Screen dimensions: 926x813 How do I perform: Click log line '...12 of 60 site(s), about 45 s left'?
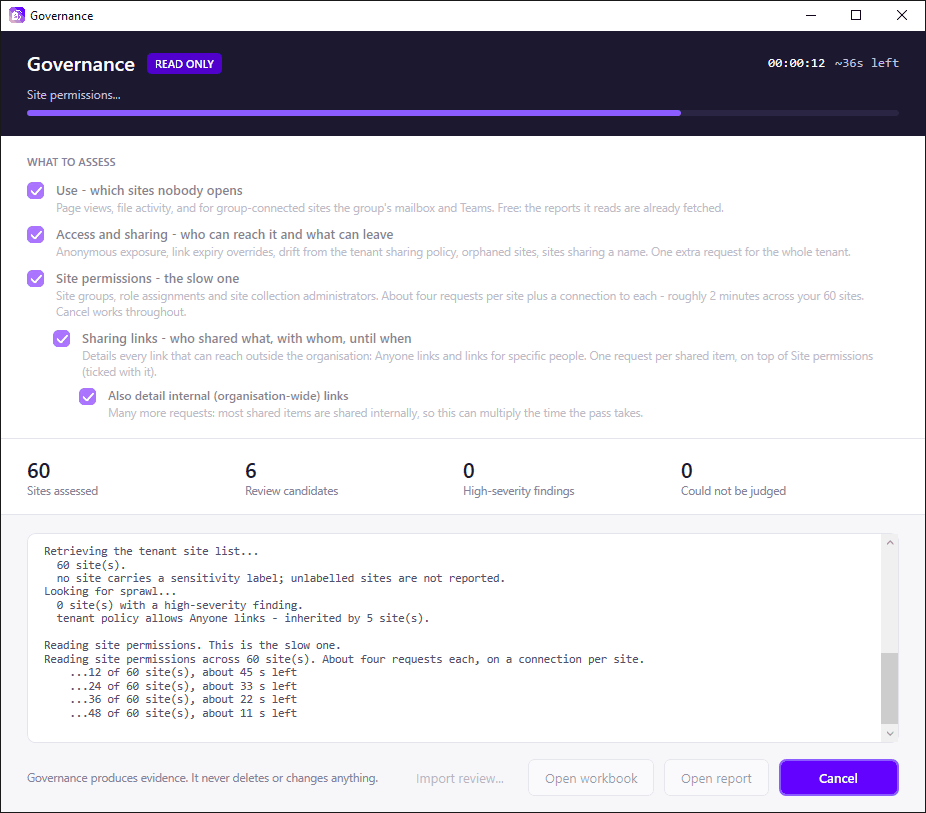183,672
